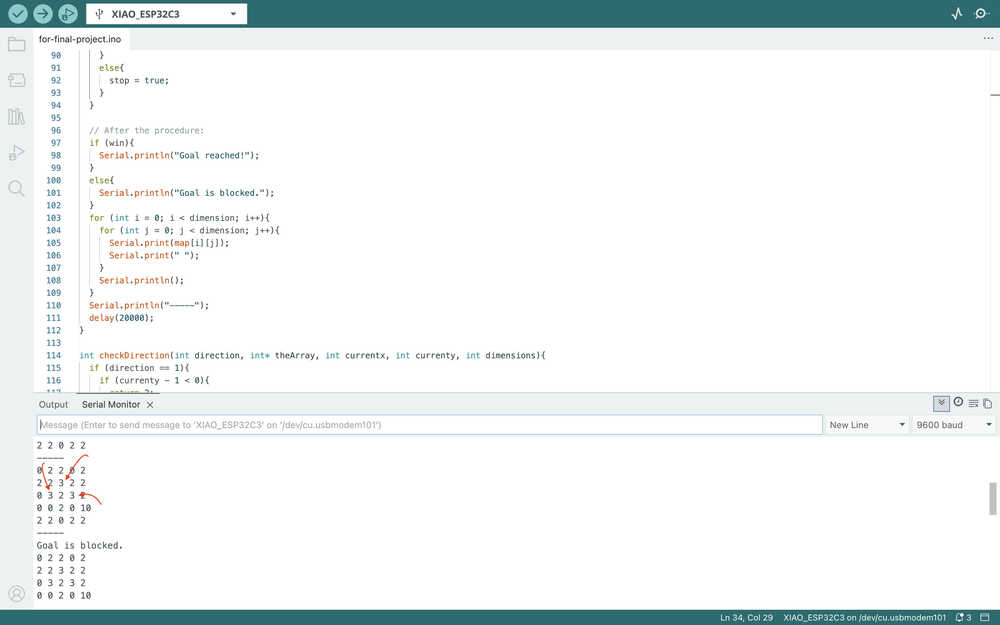Click the XIAO_ESP32C3 board entry in the status bar
Screen dimensions: 1000x625
864,617
